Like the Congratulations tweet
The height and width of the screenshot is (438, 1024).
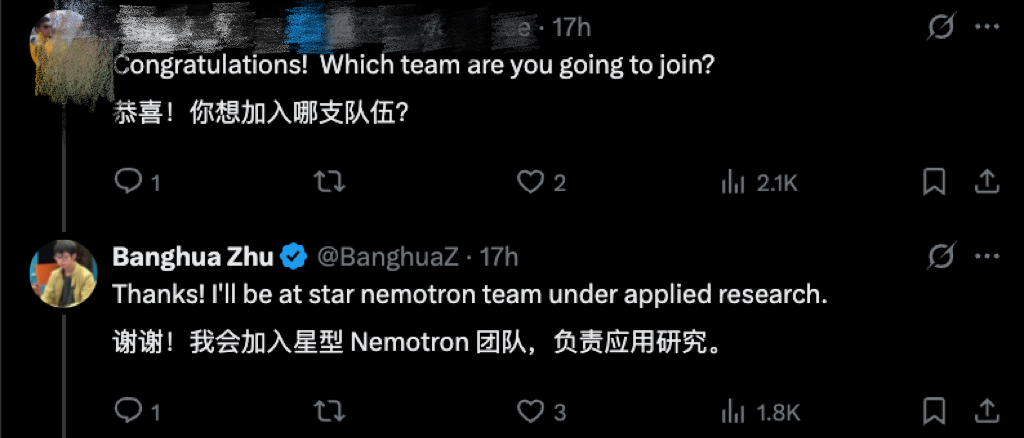[530, 182]
